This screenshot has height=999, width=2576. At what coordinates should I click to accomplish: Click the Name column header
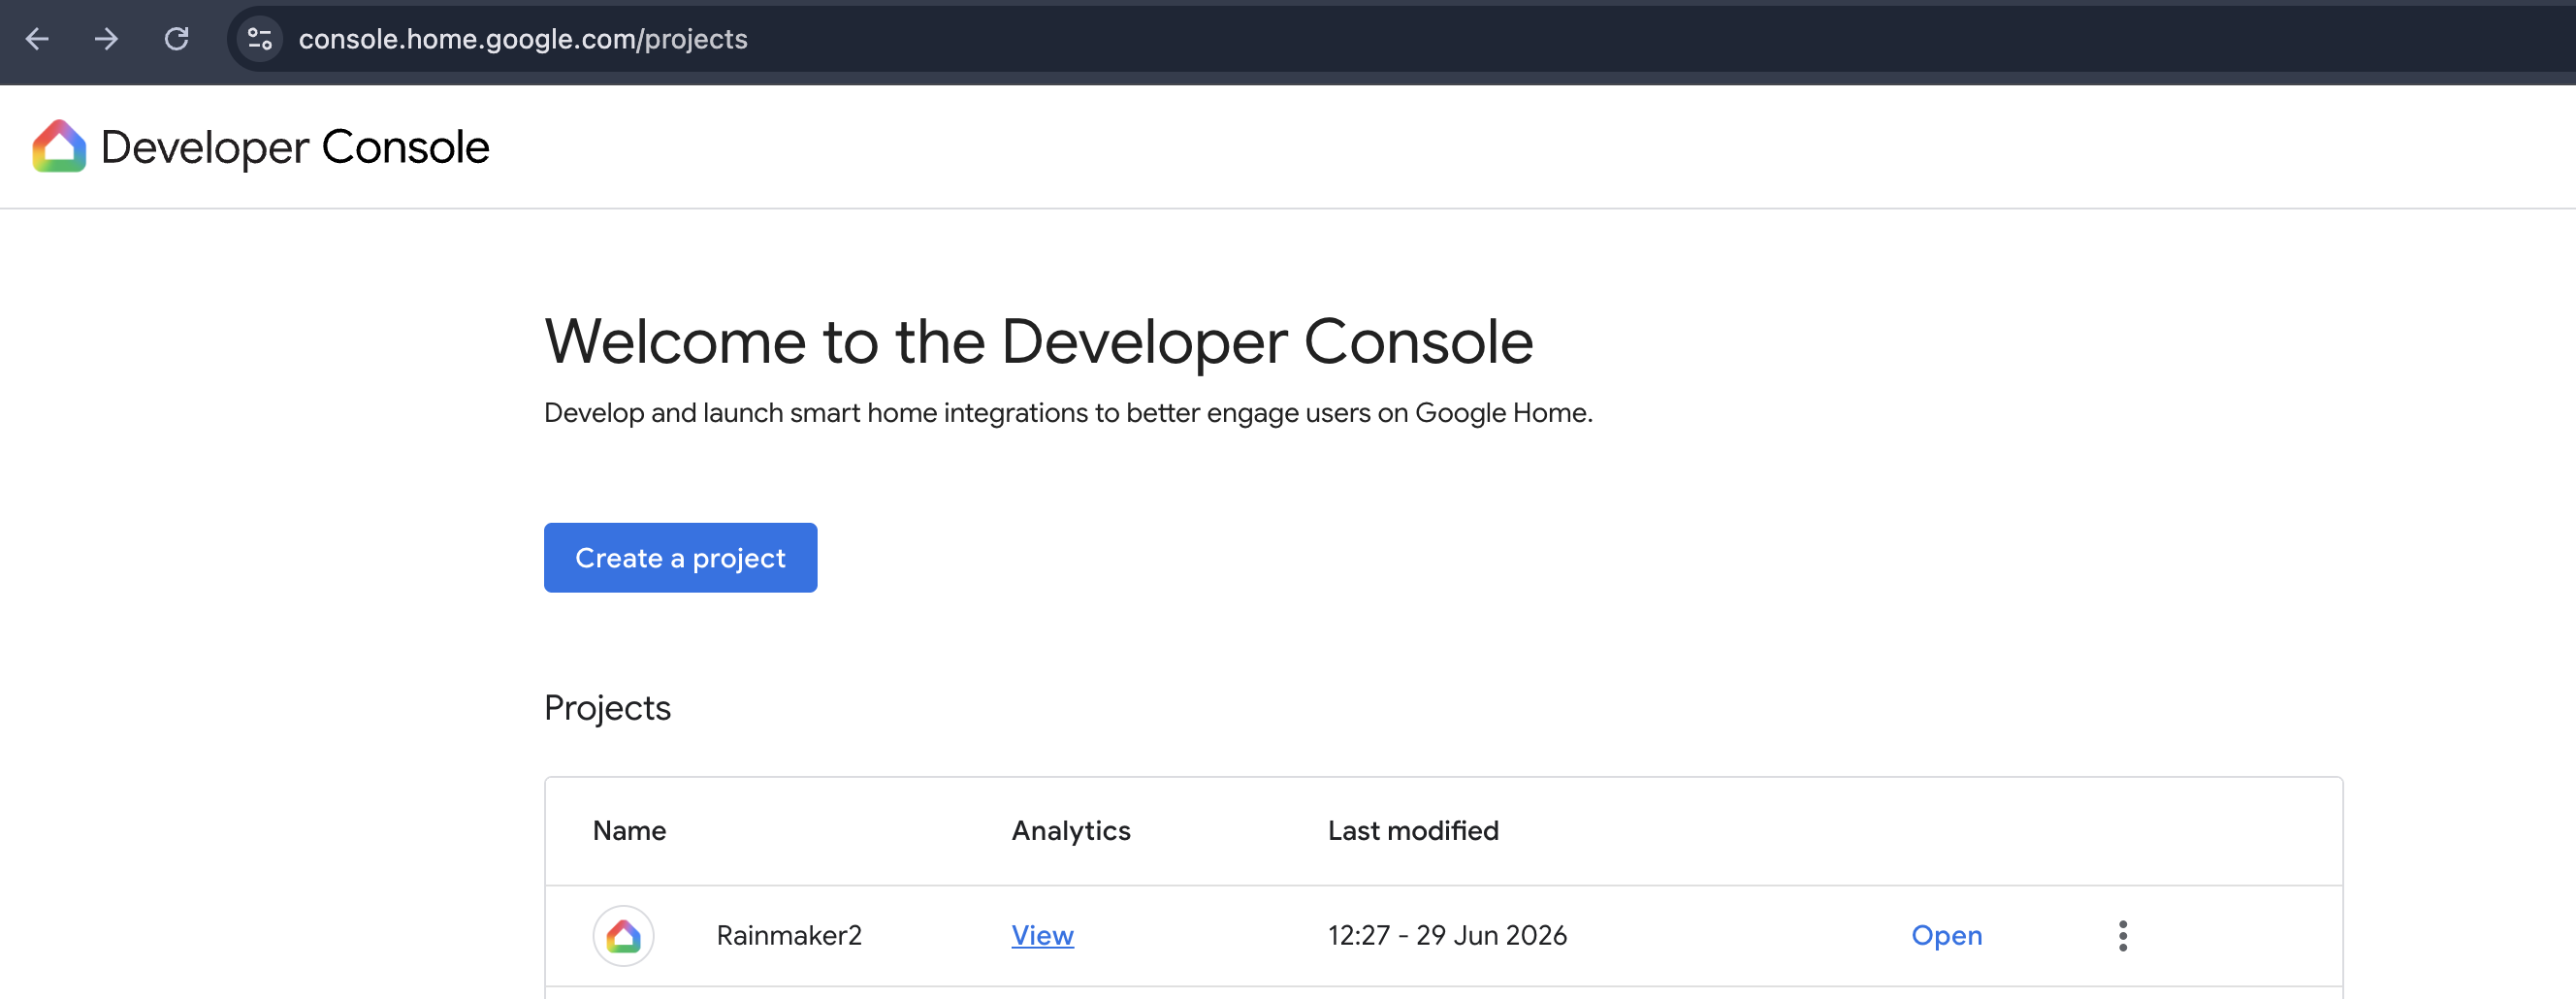coord(629,830)
